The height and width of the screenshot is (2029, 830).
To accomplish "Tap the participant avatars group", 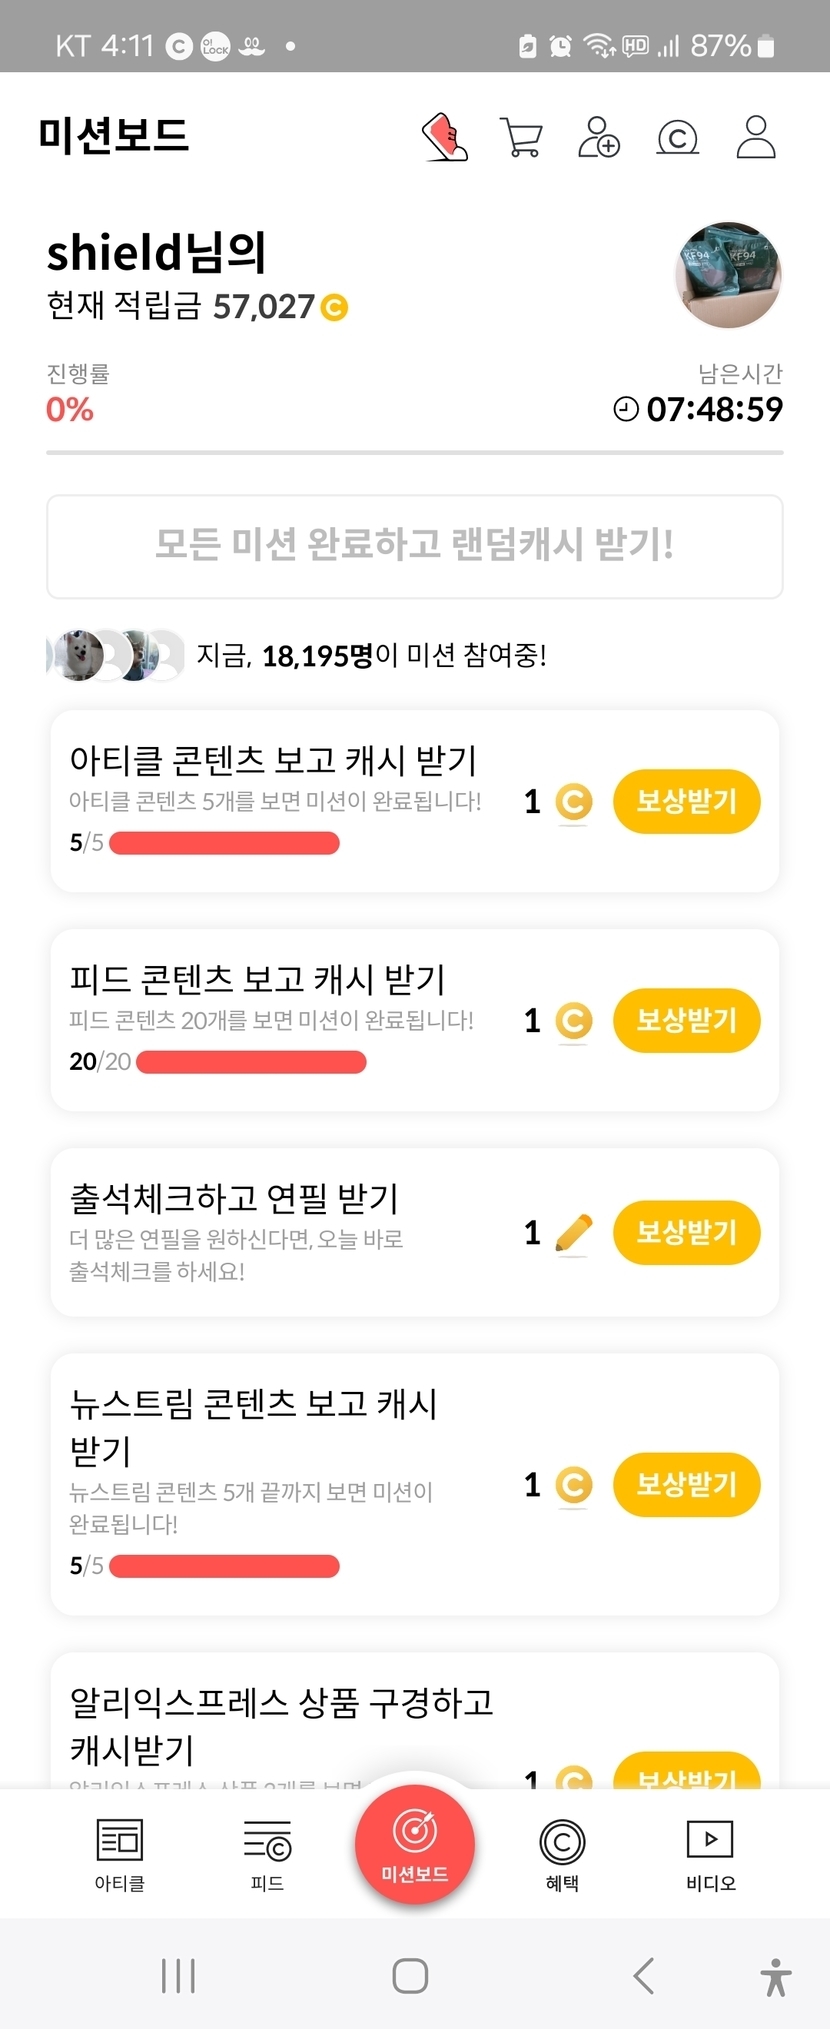I will [116, 656].
